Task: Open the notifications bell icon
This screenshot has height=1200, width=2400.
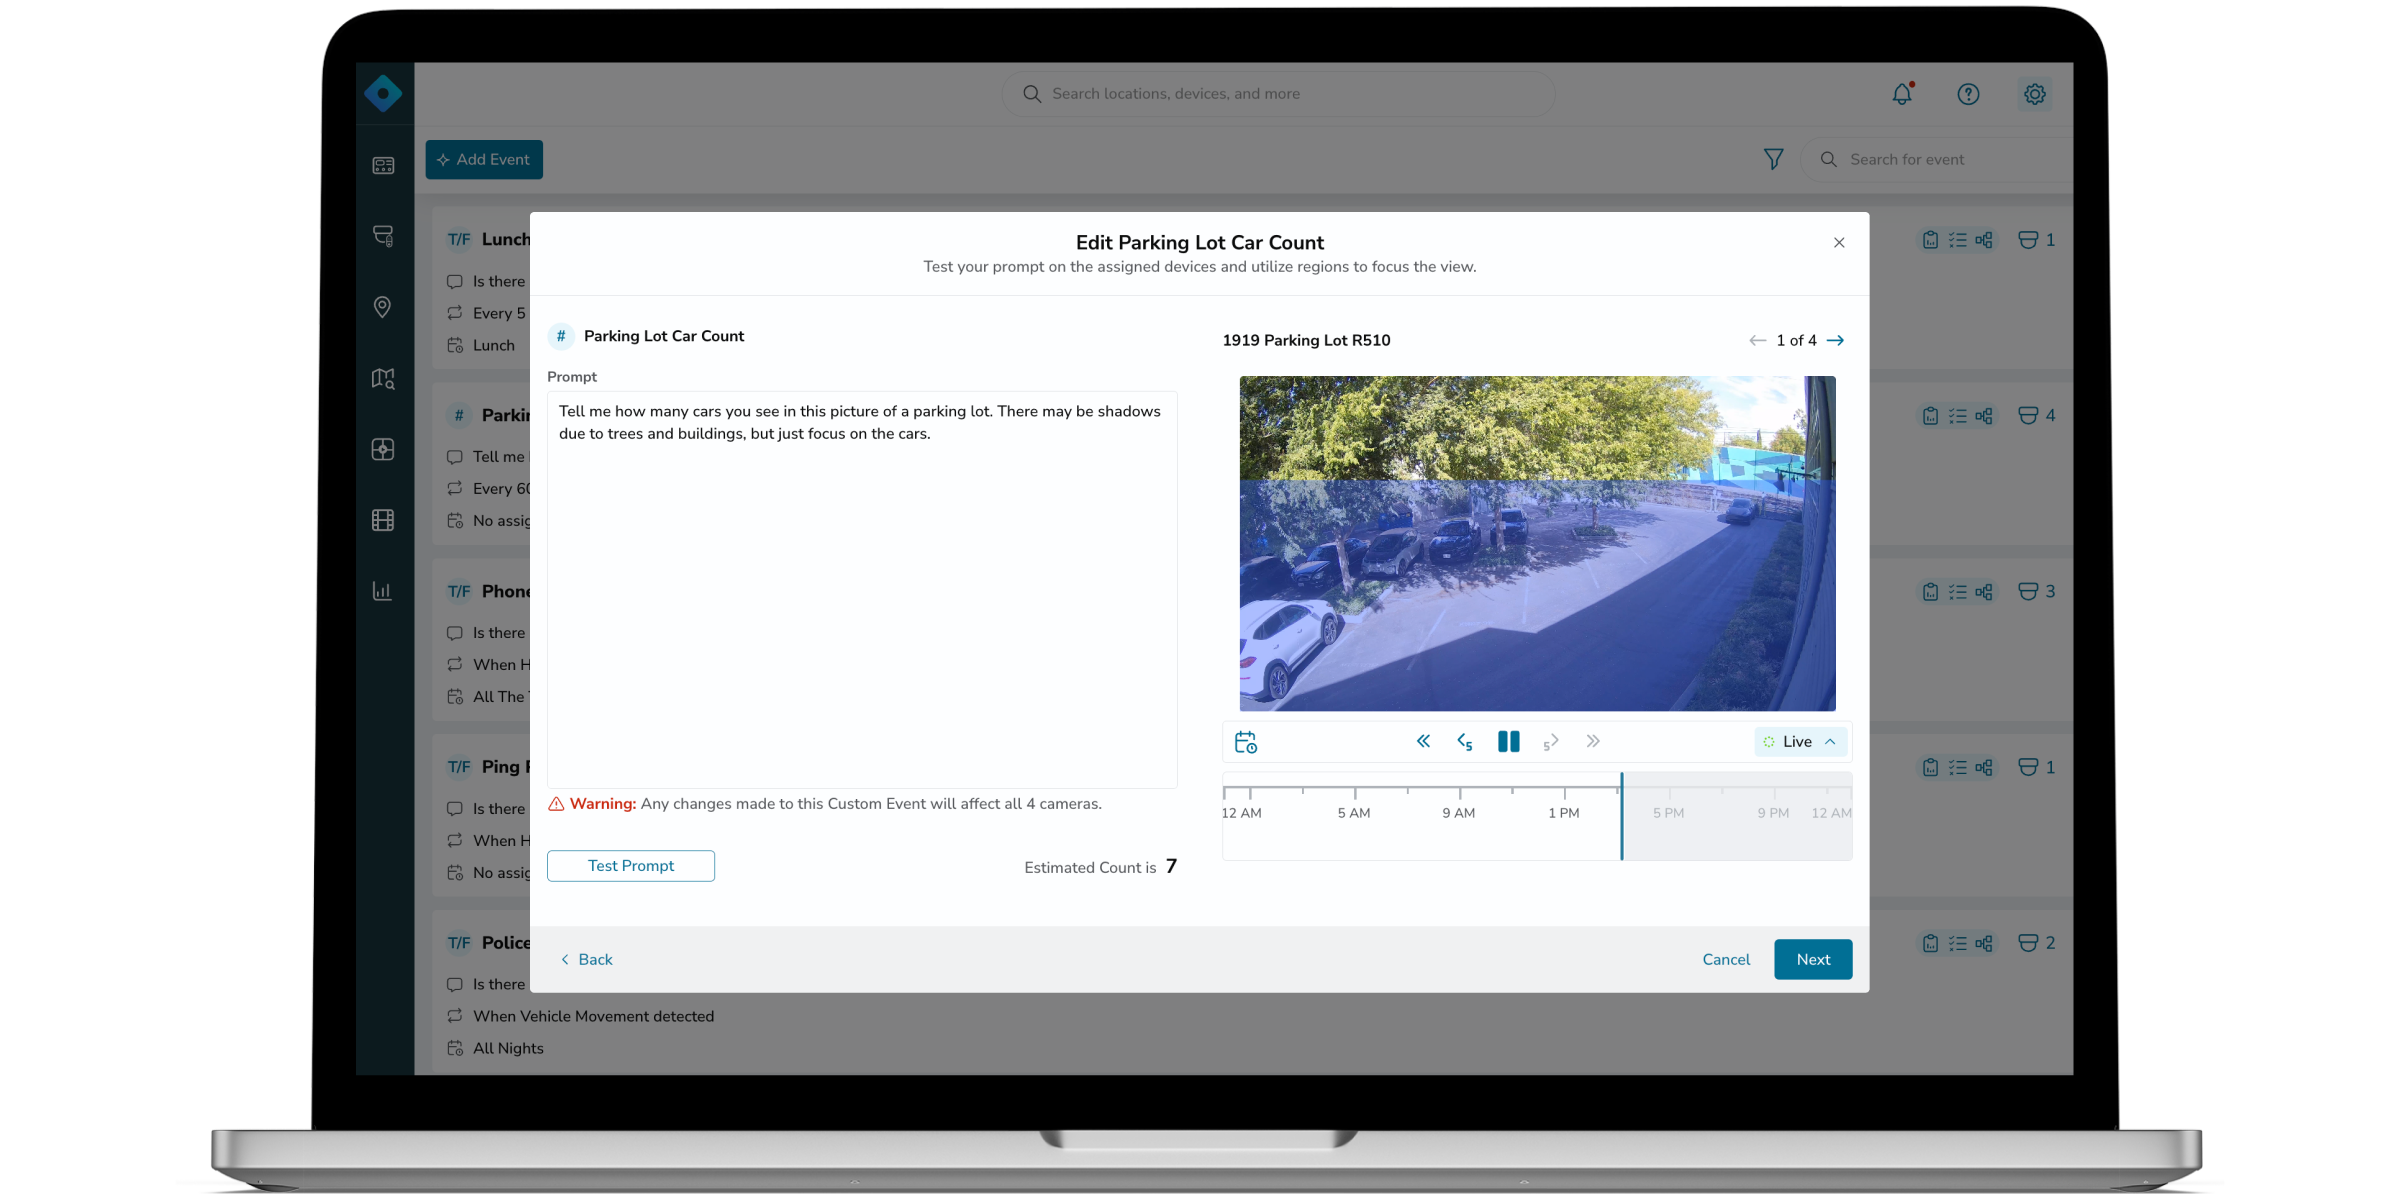Action: 1902,93
